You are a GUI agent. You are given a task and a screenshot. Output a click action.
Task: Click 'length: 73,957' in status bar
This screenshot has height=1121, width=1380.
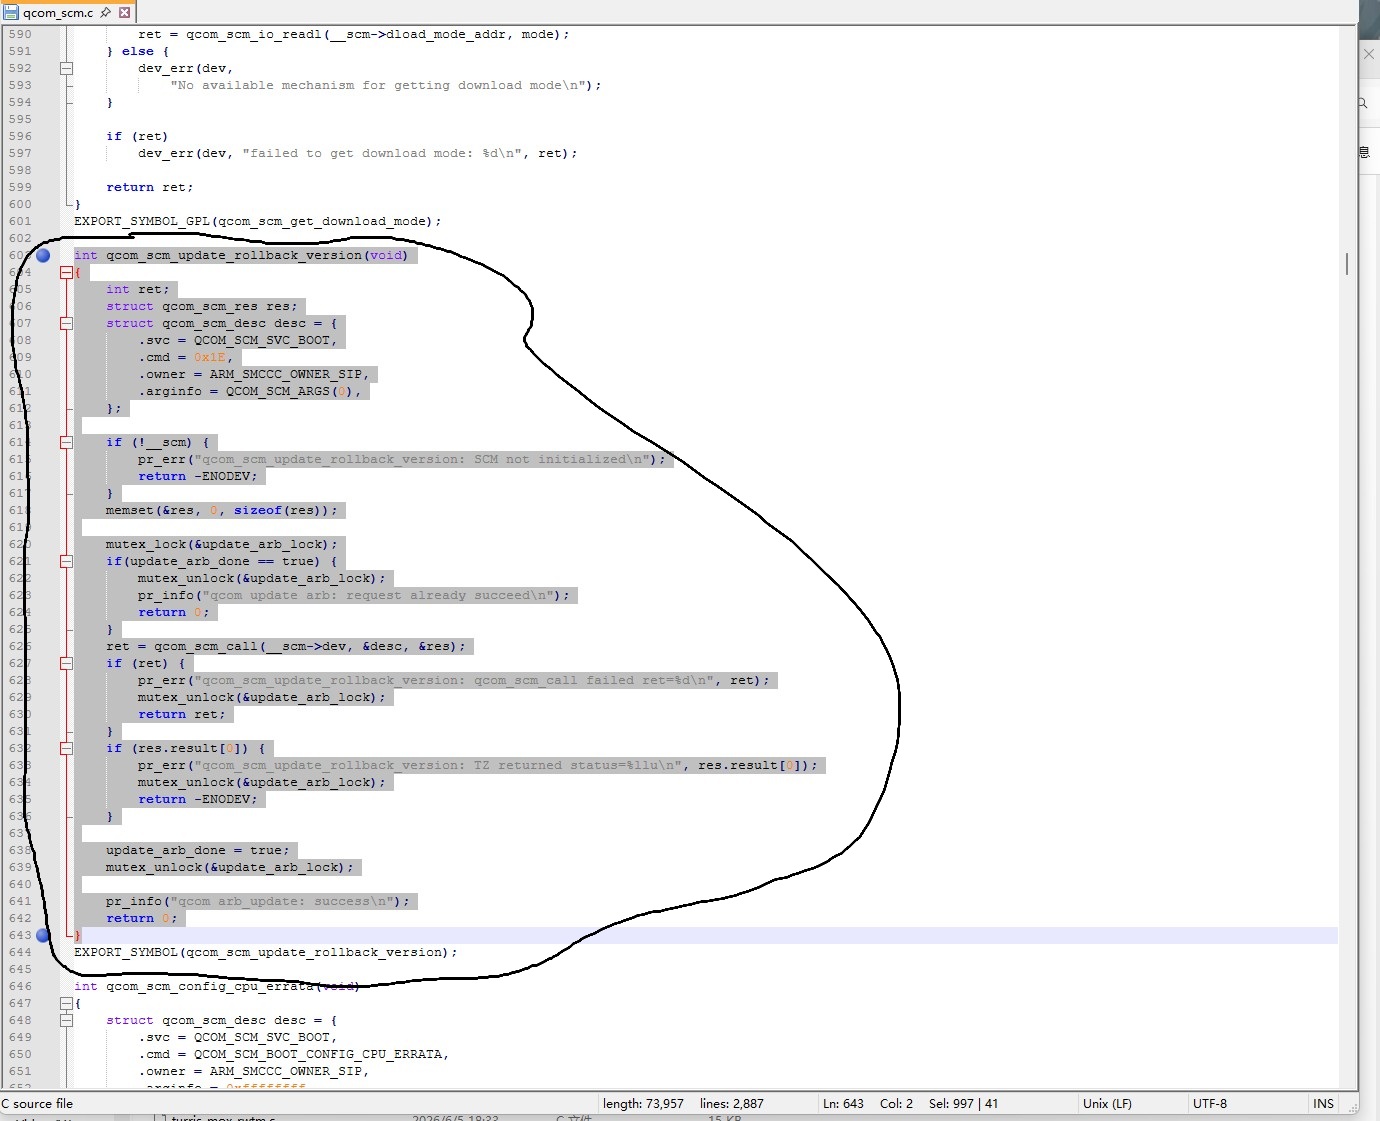643,1104
